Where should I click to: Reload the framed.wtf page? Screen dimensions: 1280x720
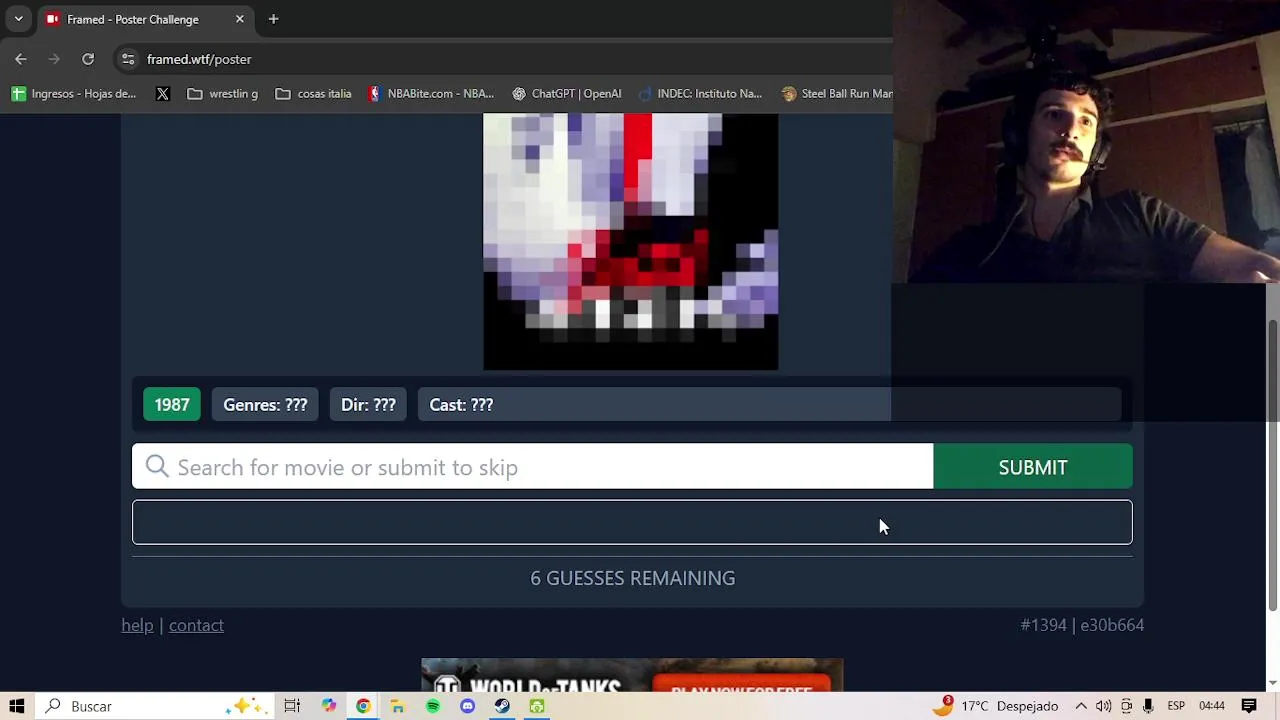tap(88, 59)
